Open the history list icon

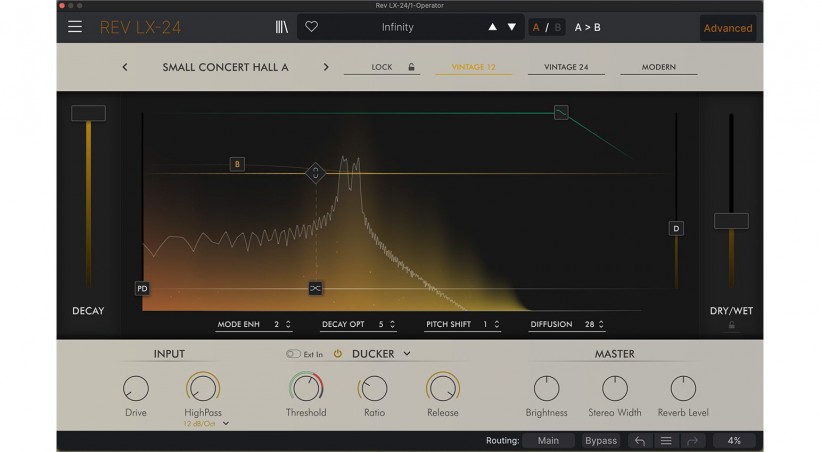[666, 440]
